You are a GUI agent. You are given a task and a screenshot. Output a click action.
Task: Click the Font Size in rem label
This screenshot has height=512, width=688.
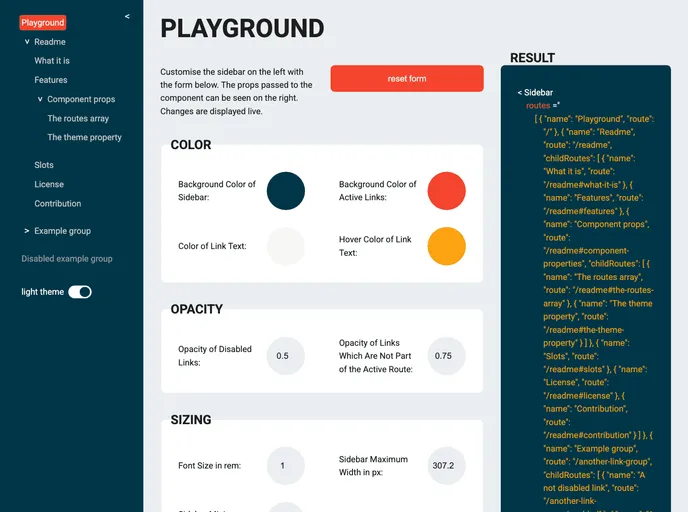coord(209,465)
